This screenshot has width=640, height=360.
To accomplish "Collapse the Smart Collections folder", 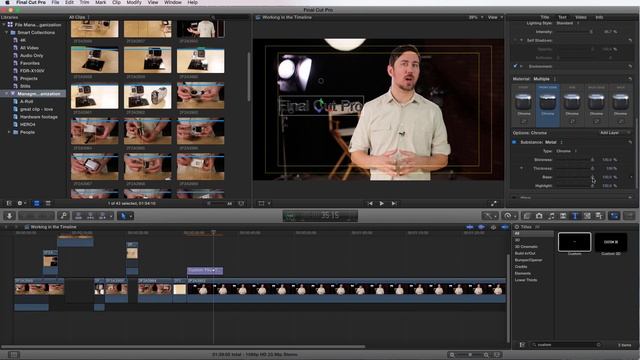I will coord(7,33).
